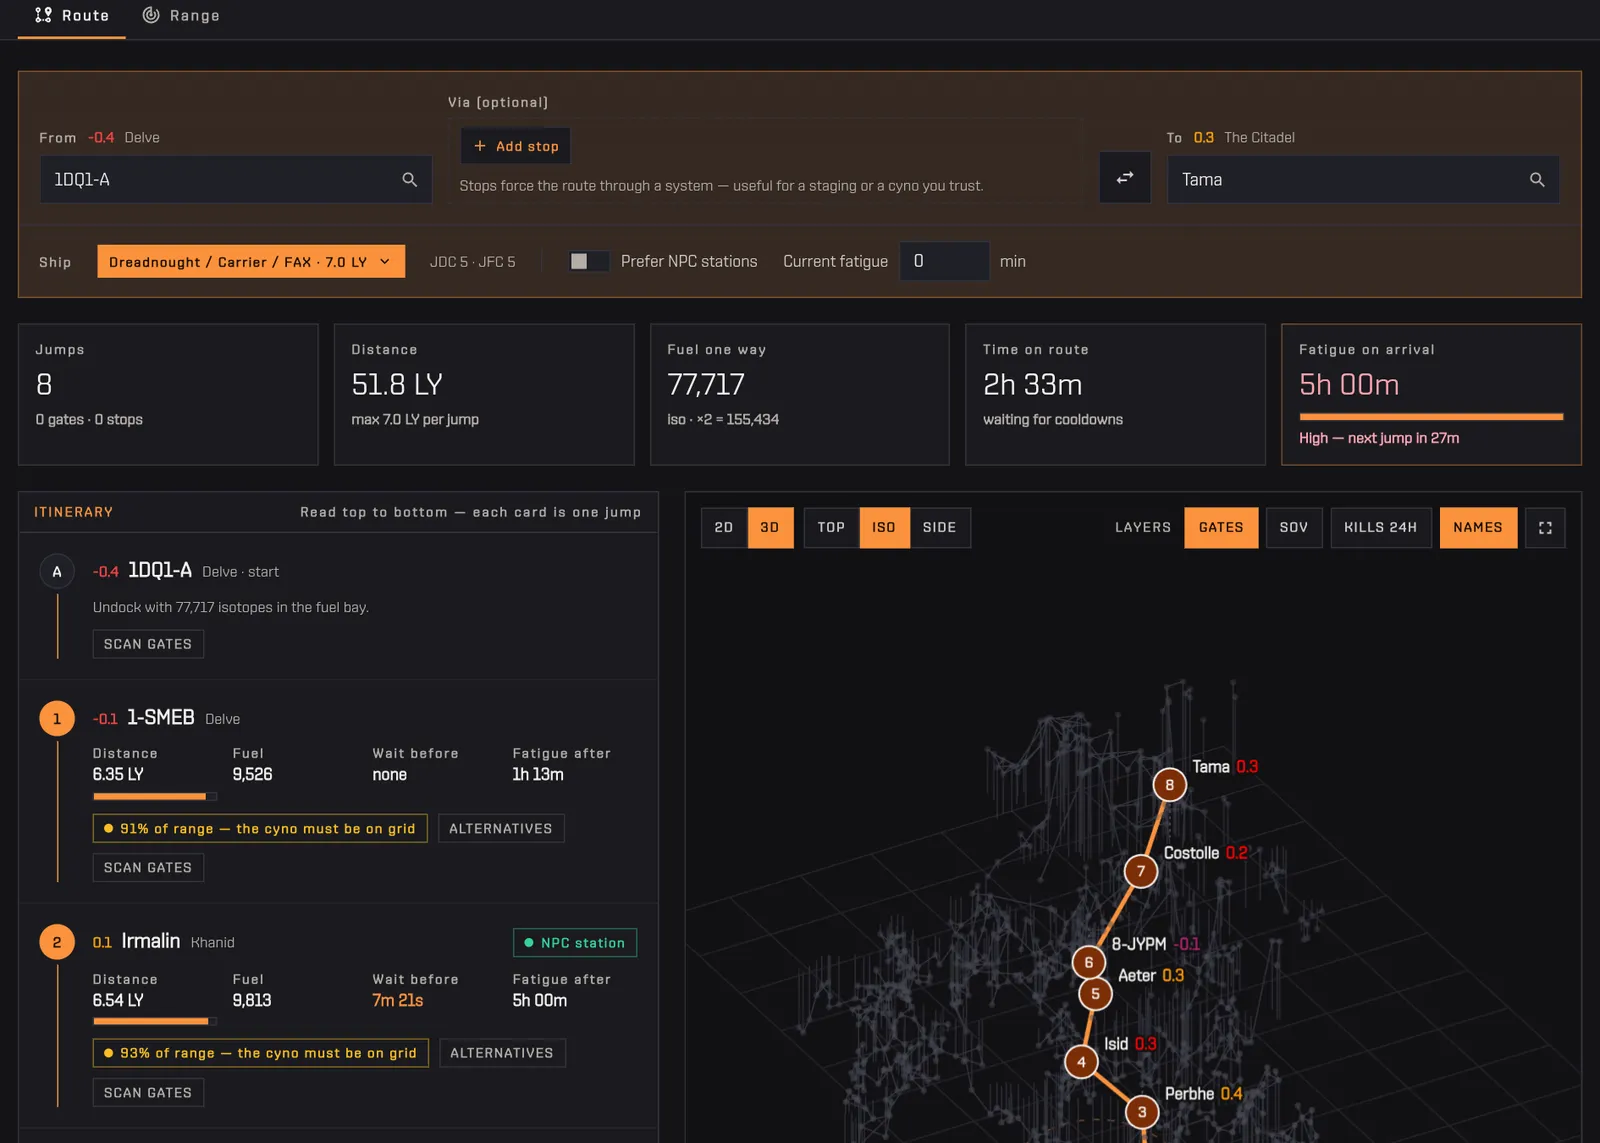Viewport: 1600px width, 1143px height.
Task: Open the ship type dropdown
Action: [251, 262]
